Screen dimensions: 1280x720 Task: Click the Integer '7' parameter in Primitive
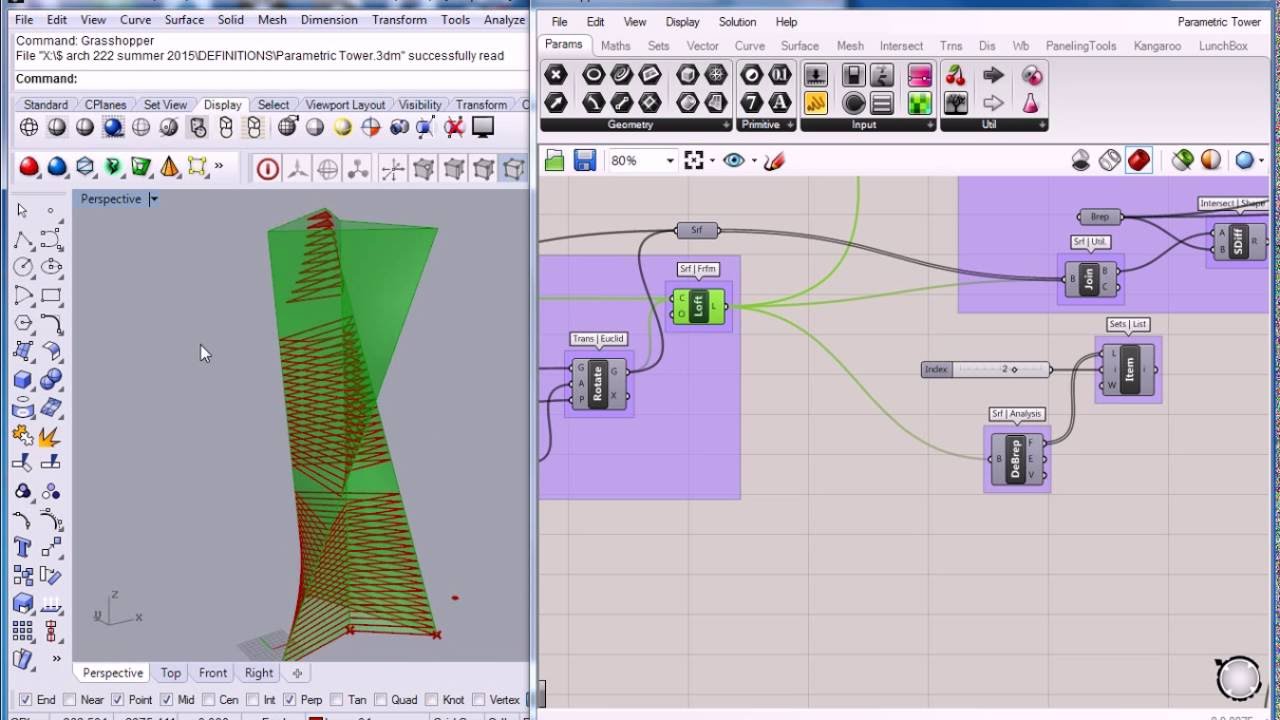click(x=752, y=103)
